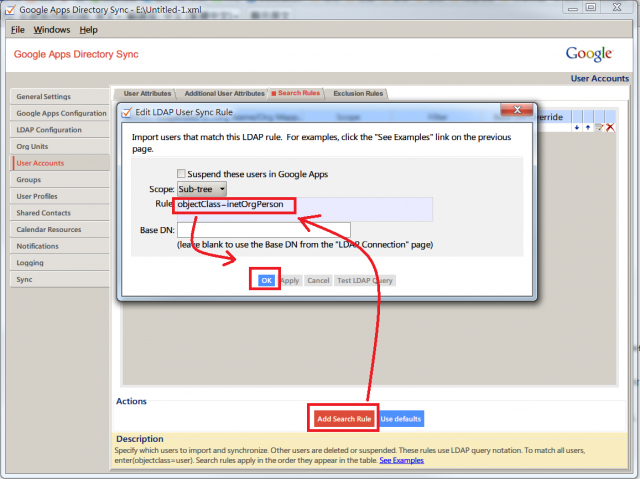Click the app icon in the title bar

pos(10,10)
